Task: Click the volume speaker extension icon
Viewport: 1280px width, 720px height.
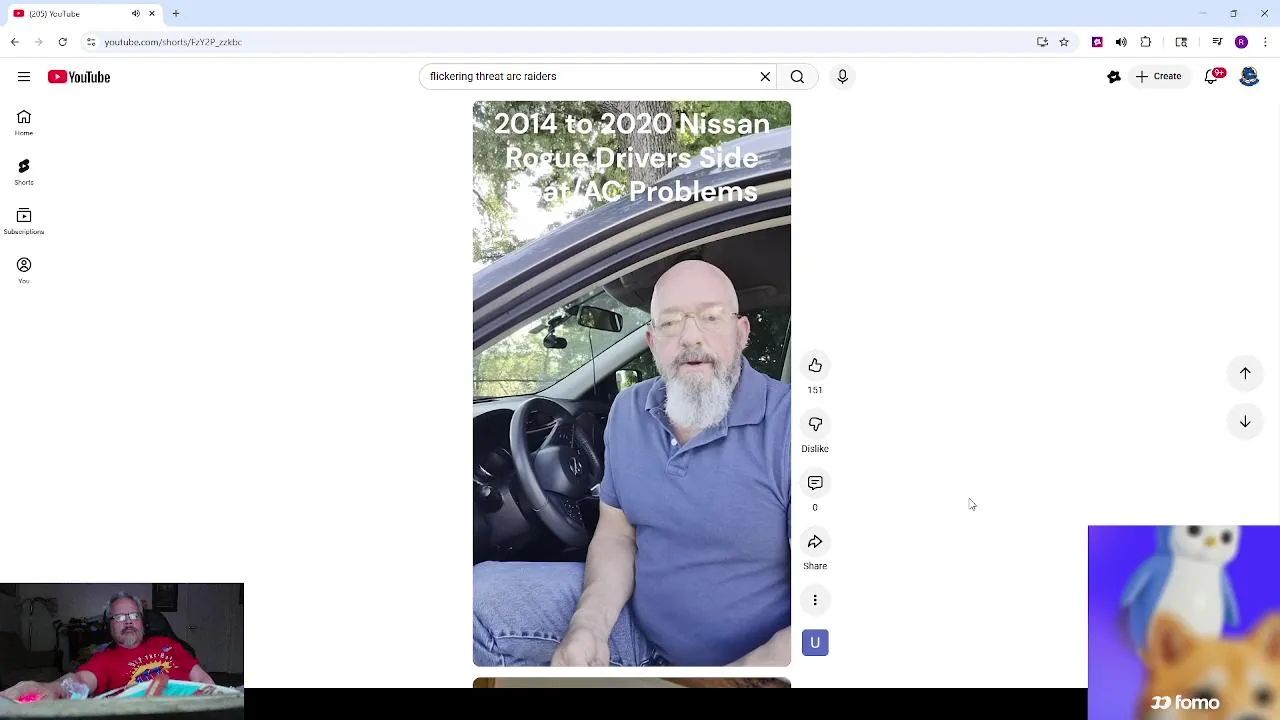Action: click(1121, 42)
